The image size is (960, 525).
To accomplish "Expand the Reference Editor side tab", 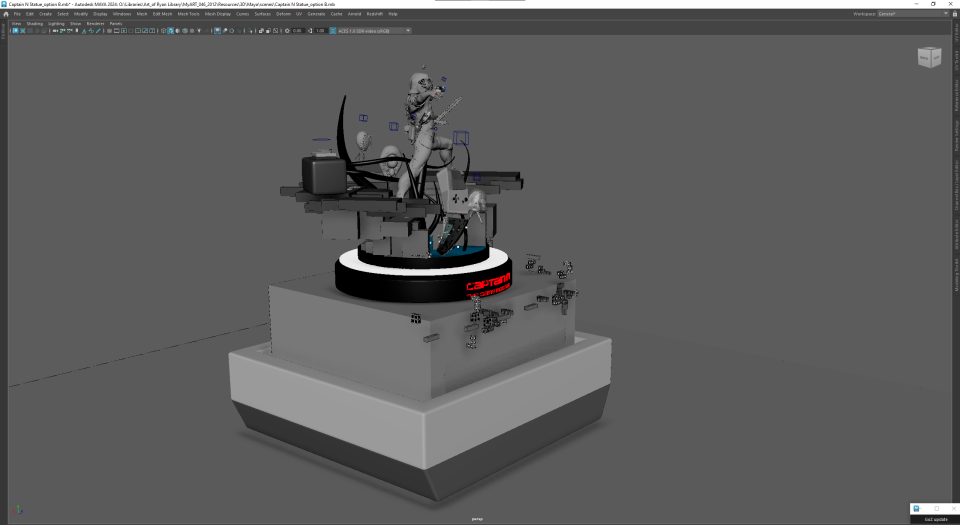I will [x=956, y=95].
